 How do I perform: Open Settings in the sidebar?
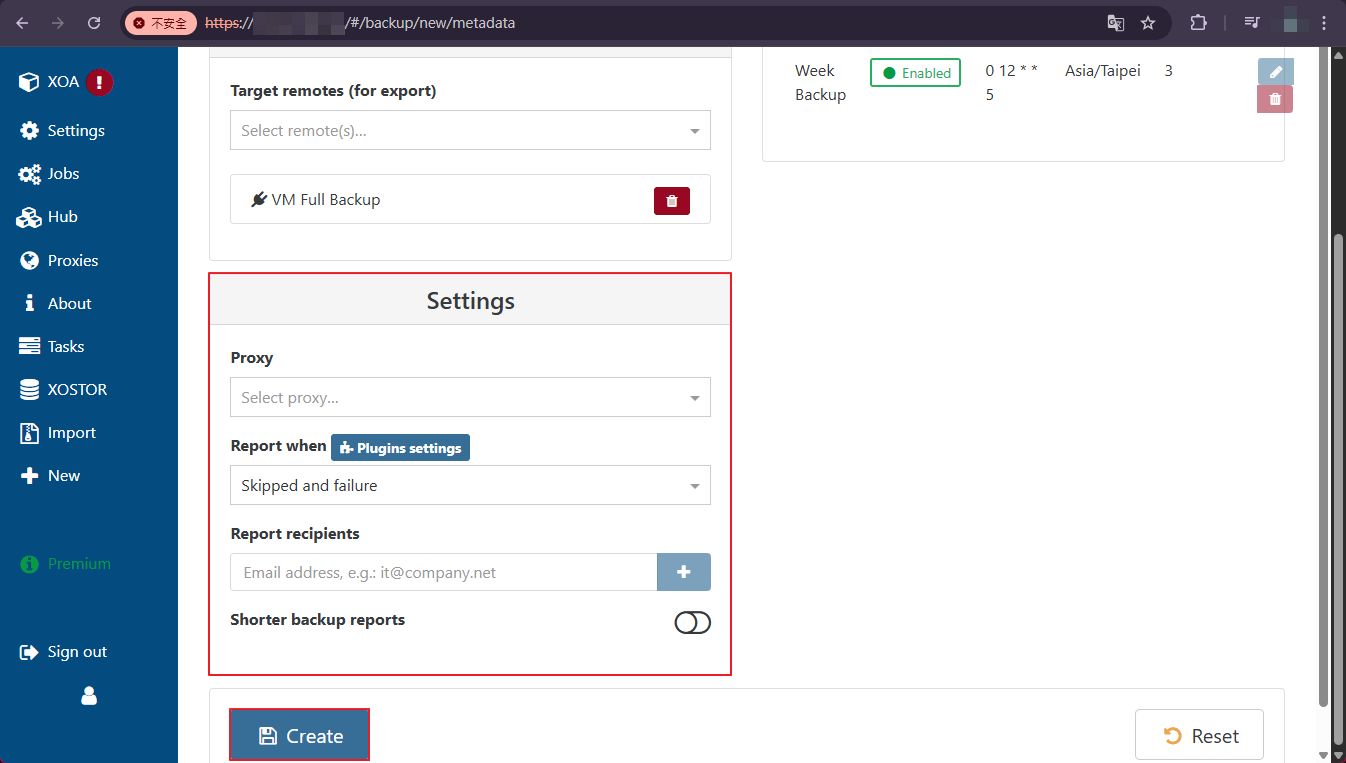pyautogui.click(x=76, y=130)
